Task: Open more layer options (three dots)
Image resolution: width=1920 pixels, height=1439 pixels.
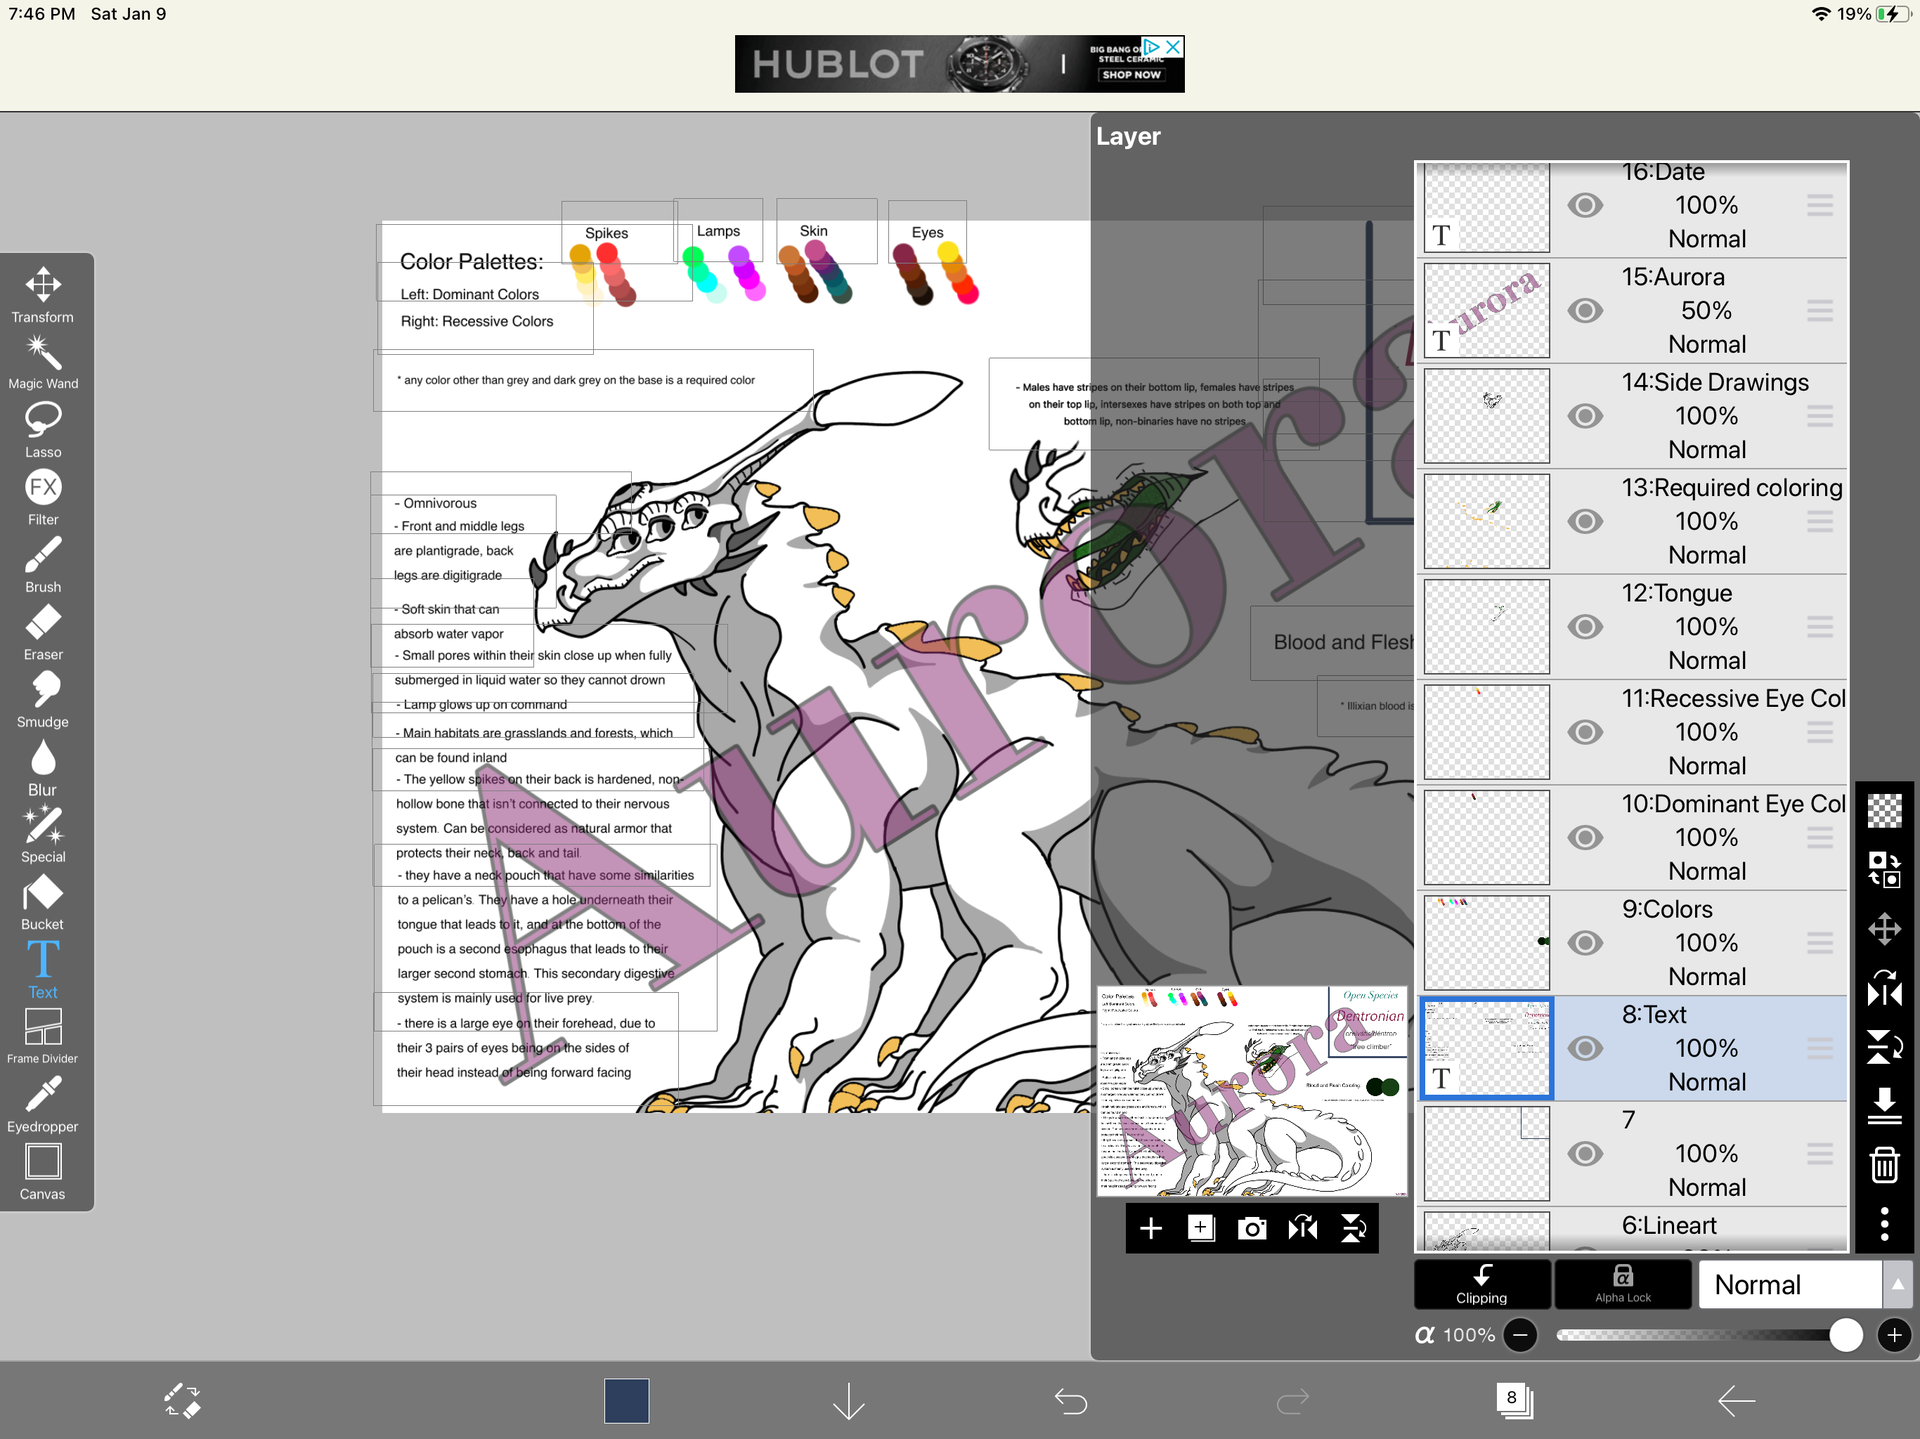Action: [1885, 1224]
